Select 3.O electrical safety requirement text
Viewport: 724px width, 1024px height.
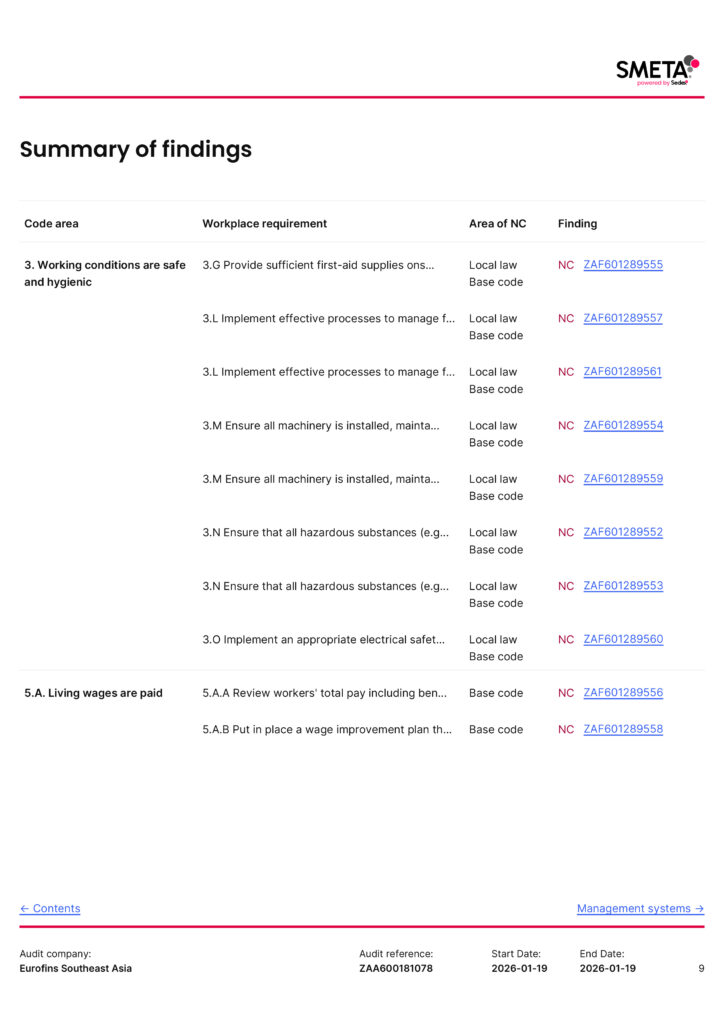pos(323,639)
